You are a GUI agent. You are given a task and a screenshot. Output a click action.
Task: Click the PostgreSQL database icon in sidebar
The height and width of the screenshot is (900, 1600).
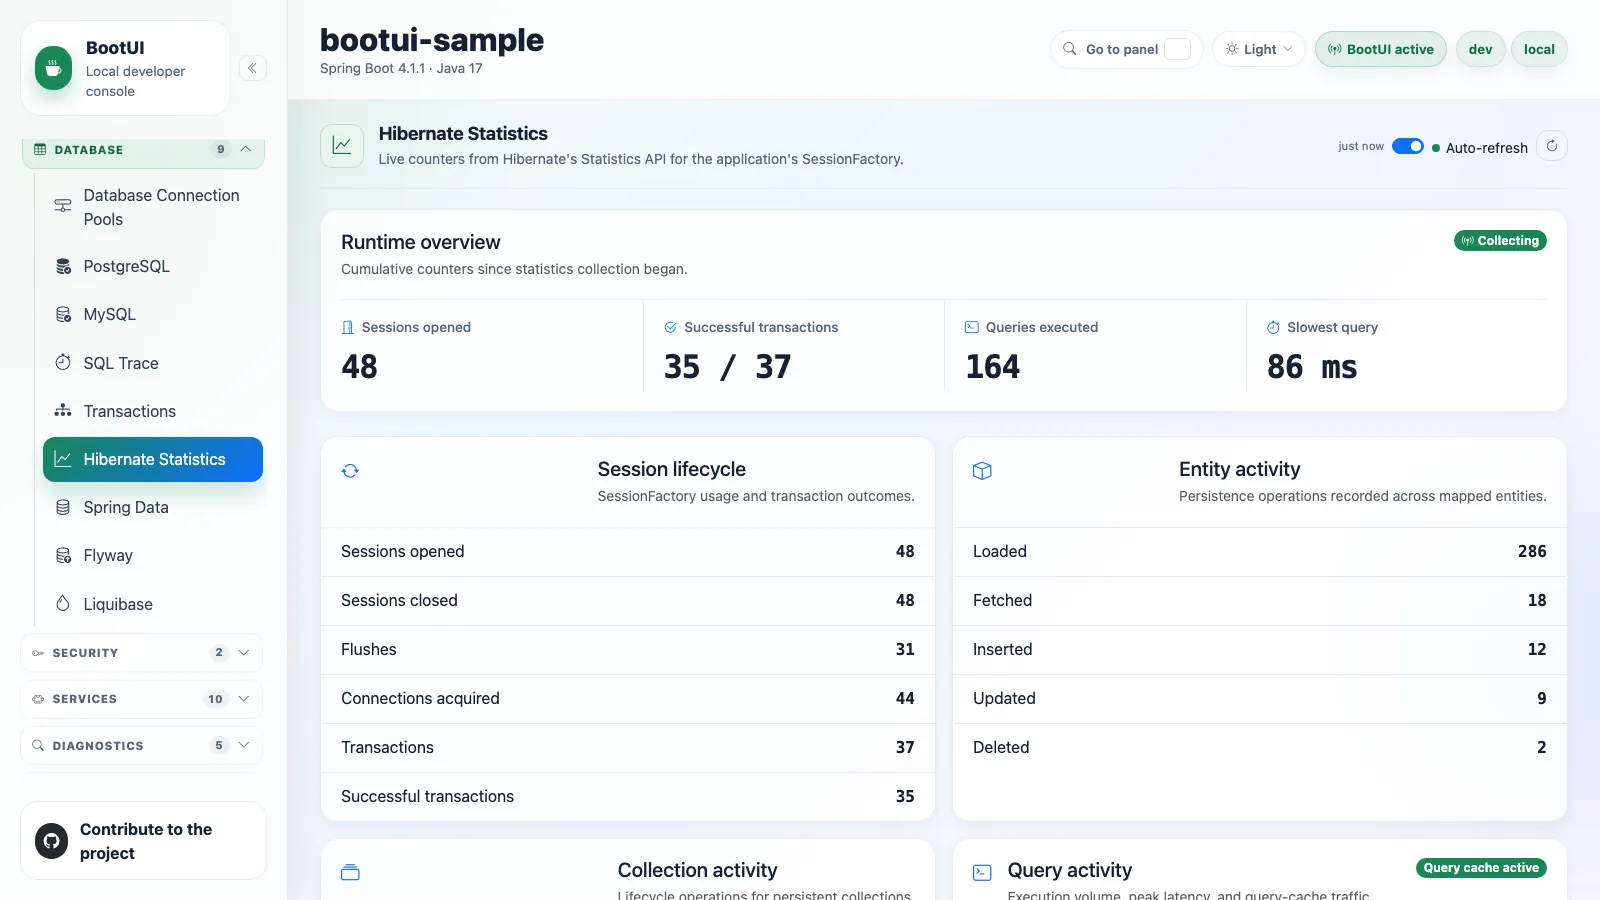tap(63, 266)
